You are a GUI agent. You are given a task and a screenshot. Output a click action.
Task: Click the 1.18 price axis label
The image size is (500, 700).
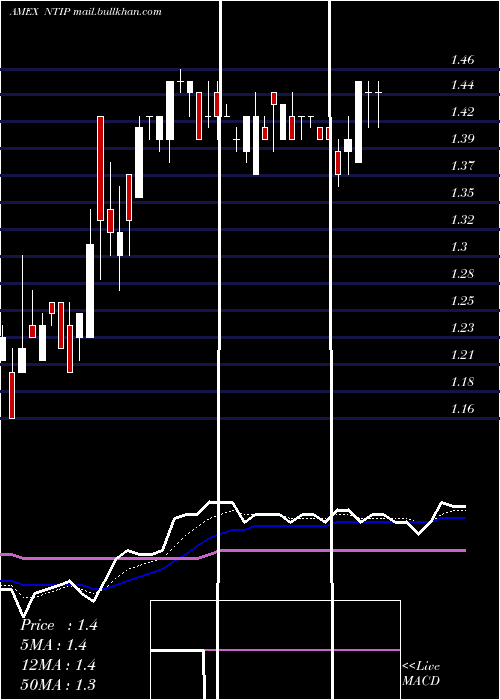point(462,382)
